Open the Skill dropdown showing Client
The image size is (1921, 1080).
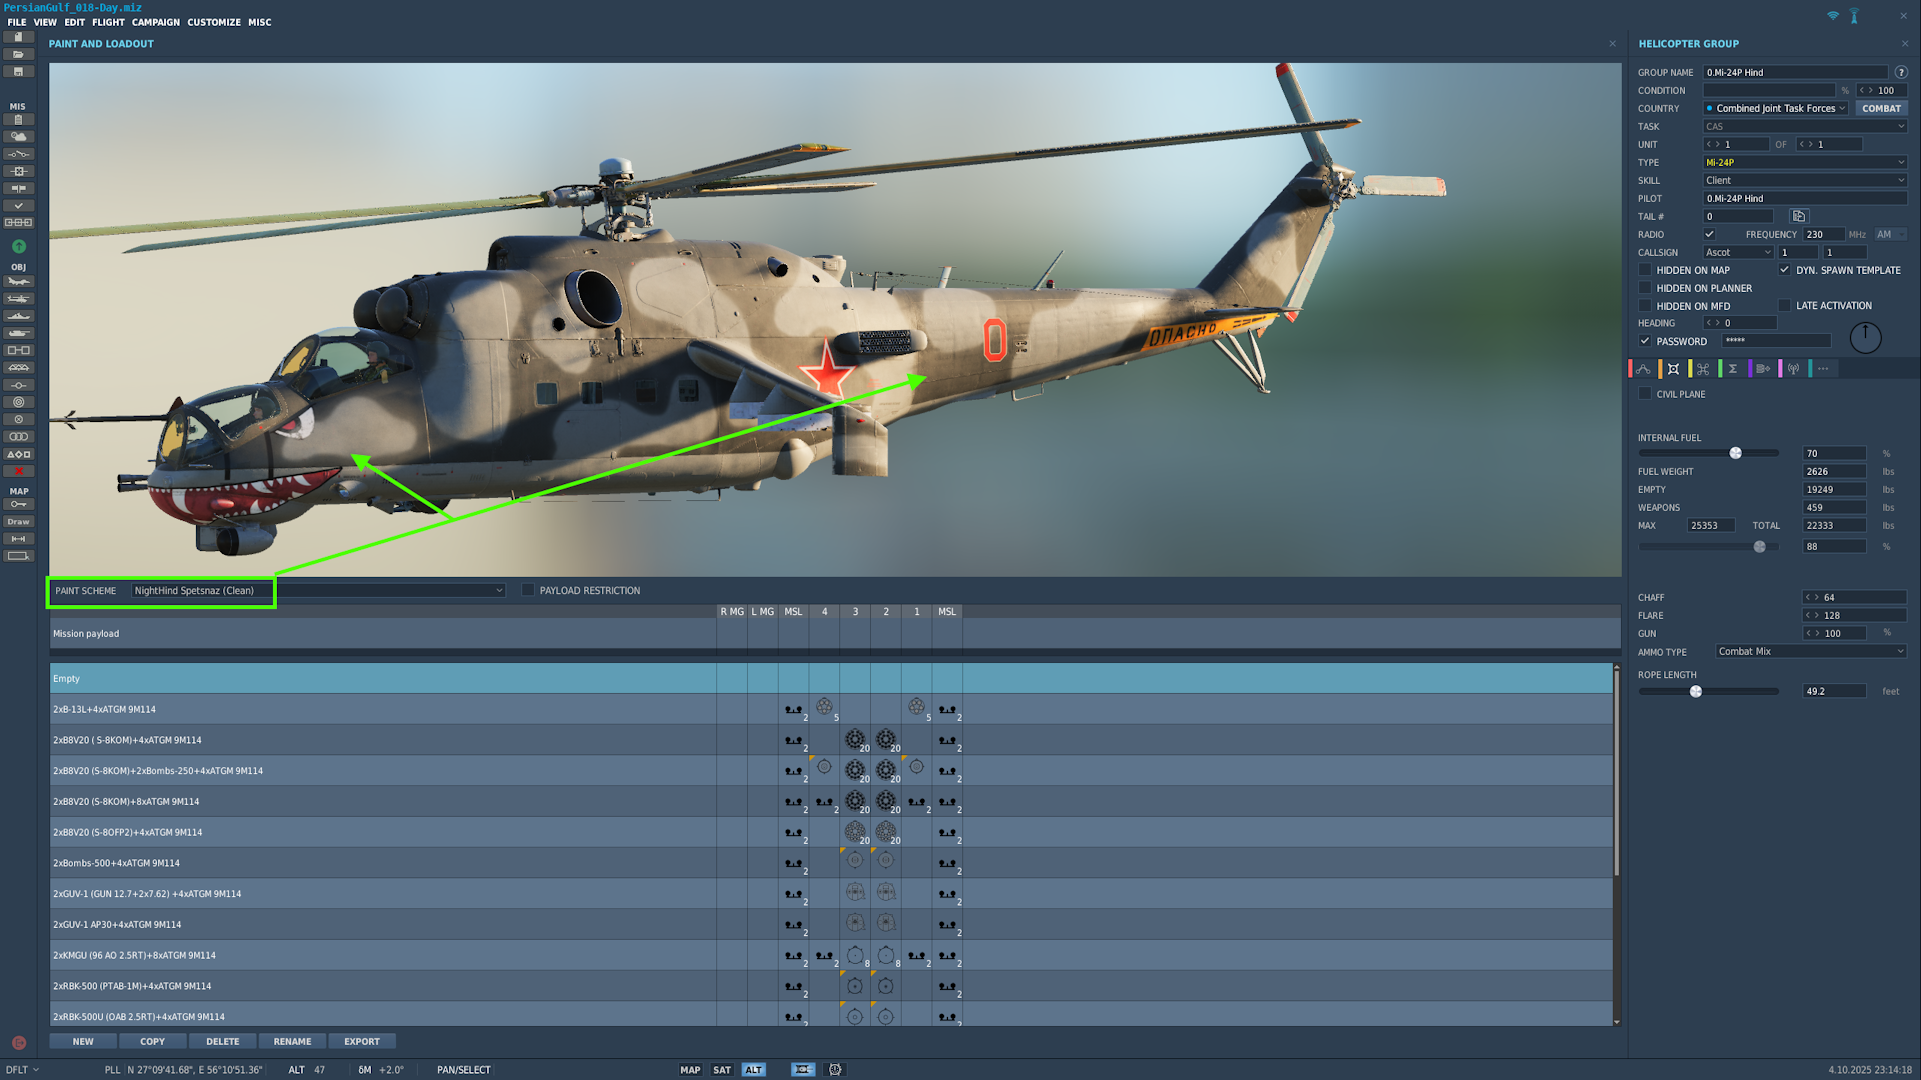click(1804, 181)
